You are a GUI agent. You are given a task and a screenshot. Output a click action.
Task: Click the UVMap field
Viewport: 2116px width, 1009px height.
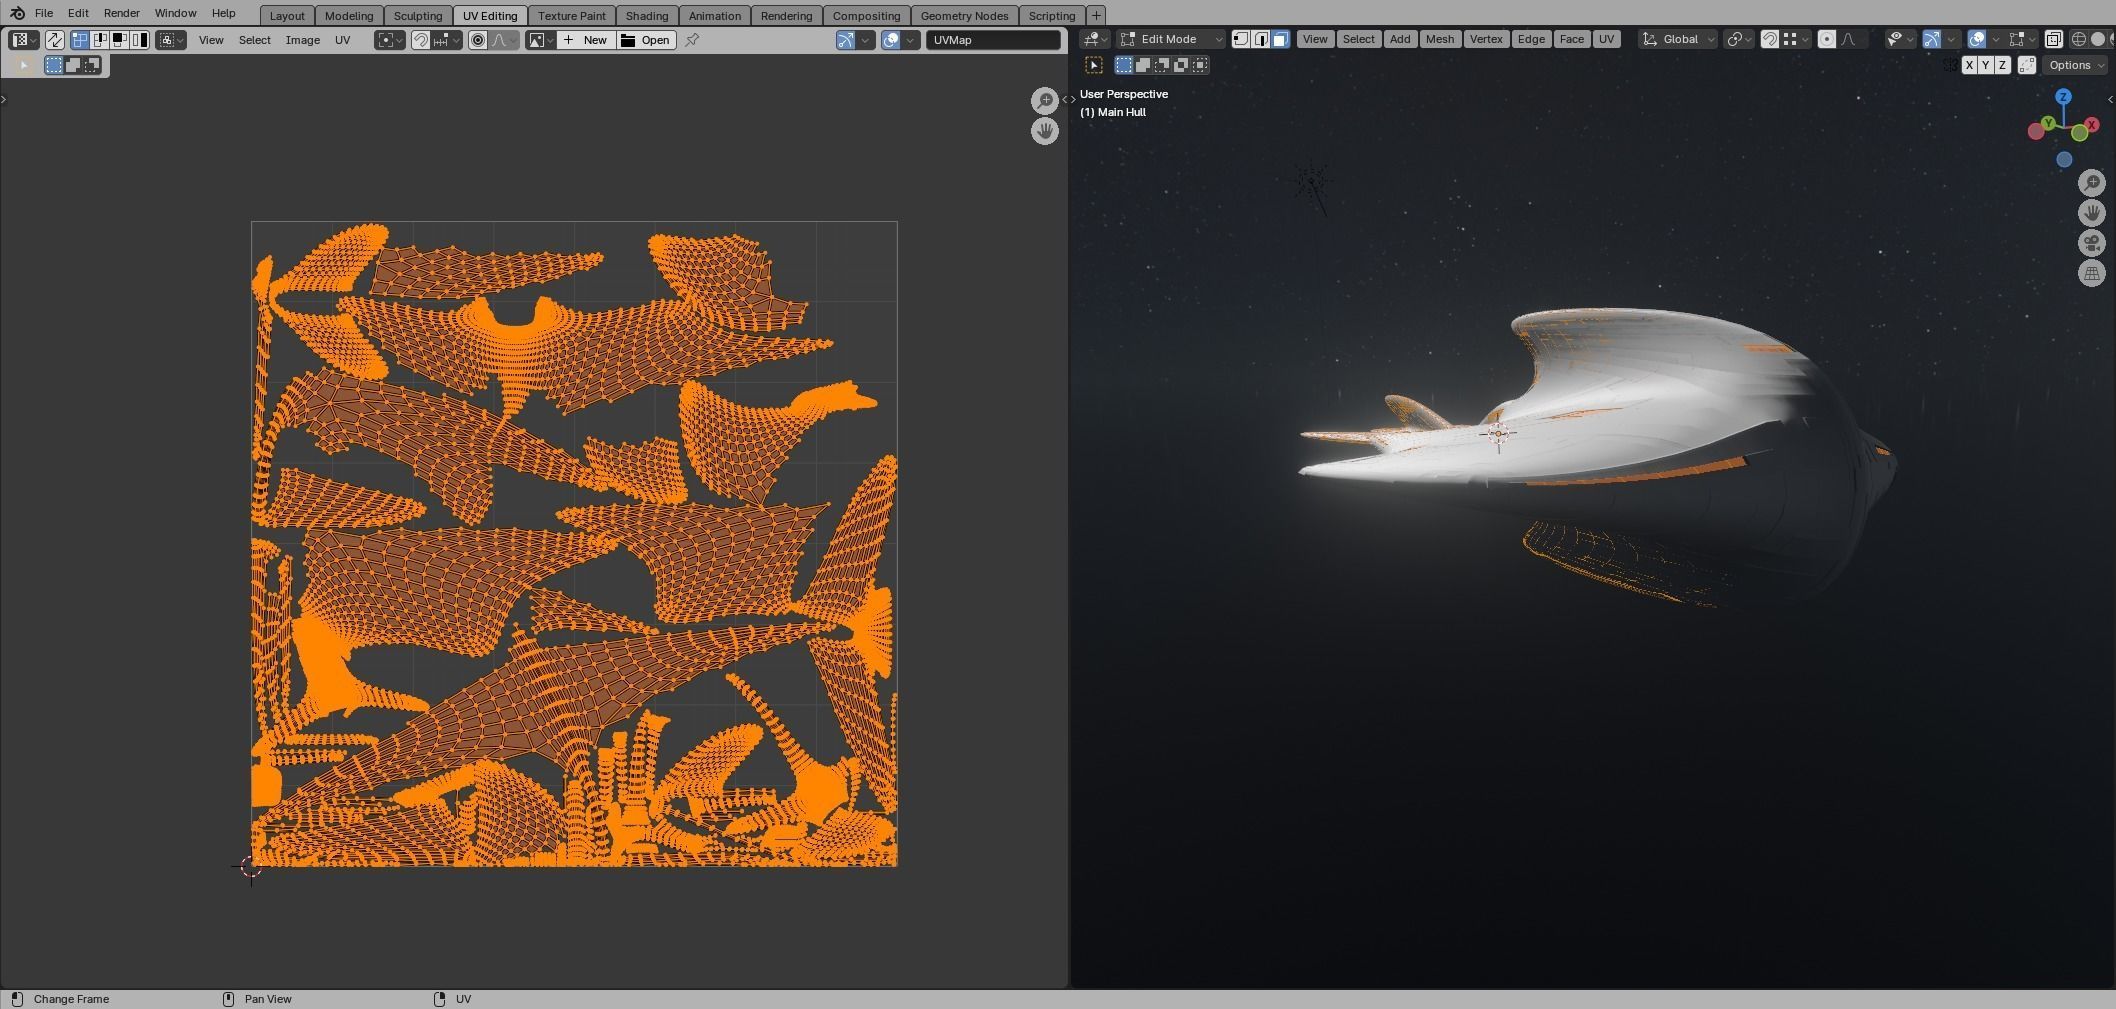pyautogui.click(x=993, y=40)
